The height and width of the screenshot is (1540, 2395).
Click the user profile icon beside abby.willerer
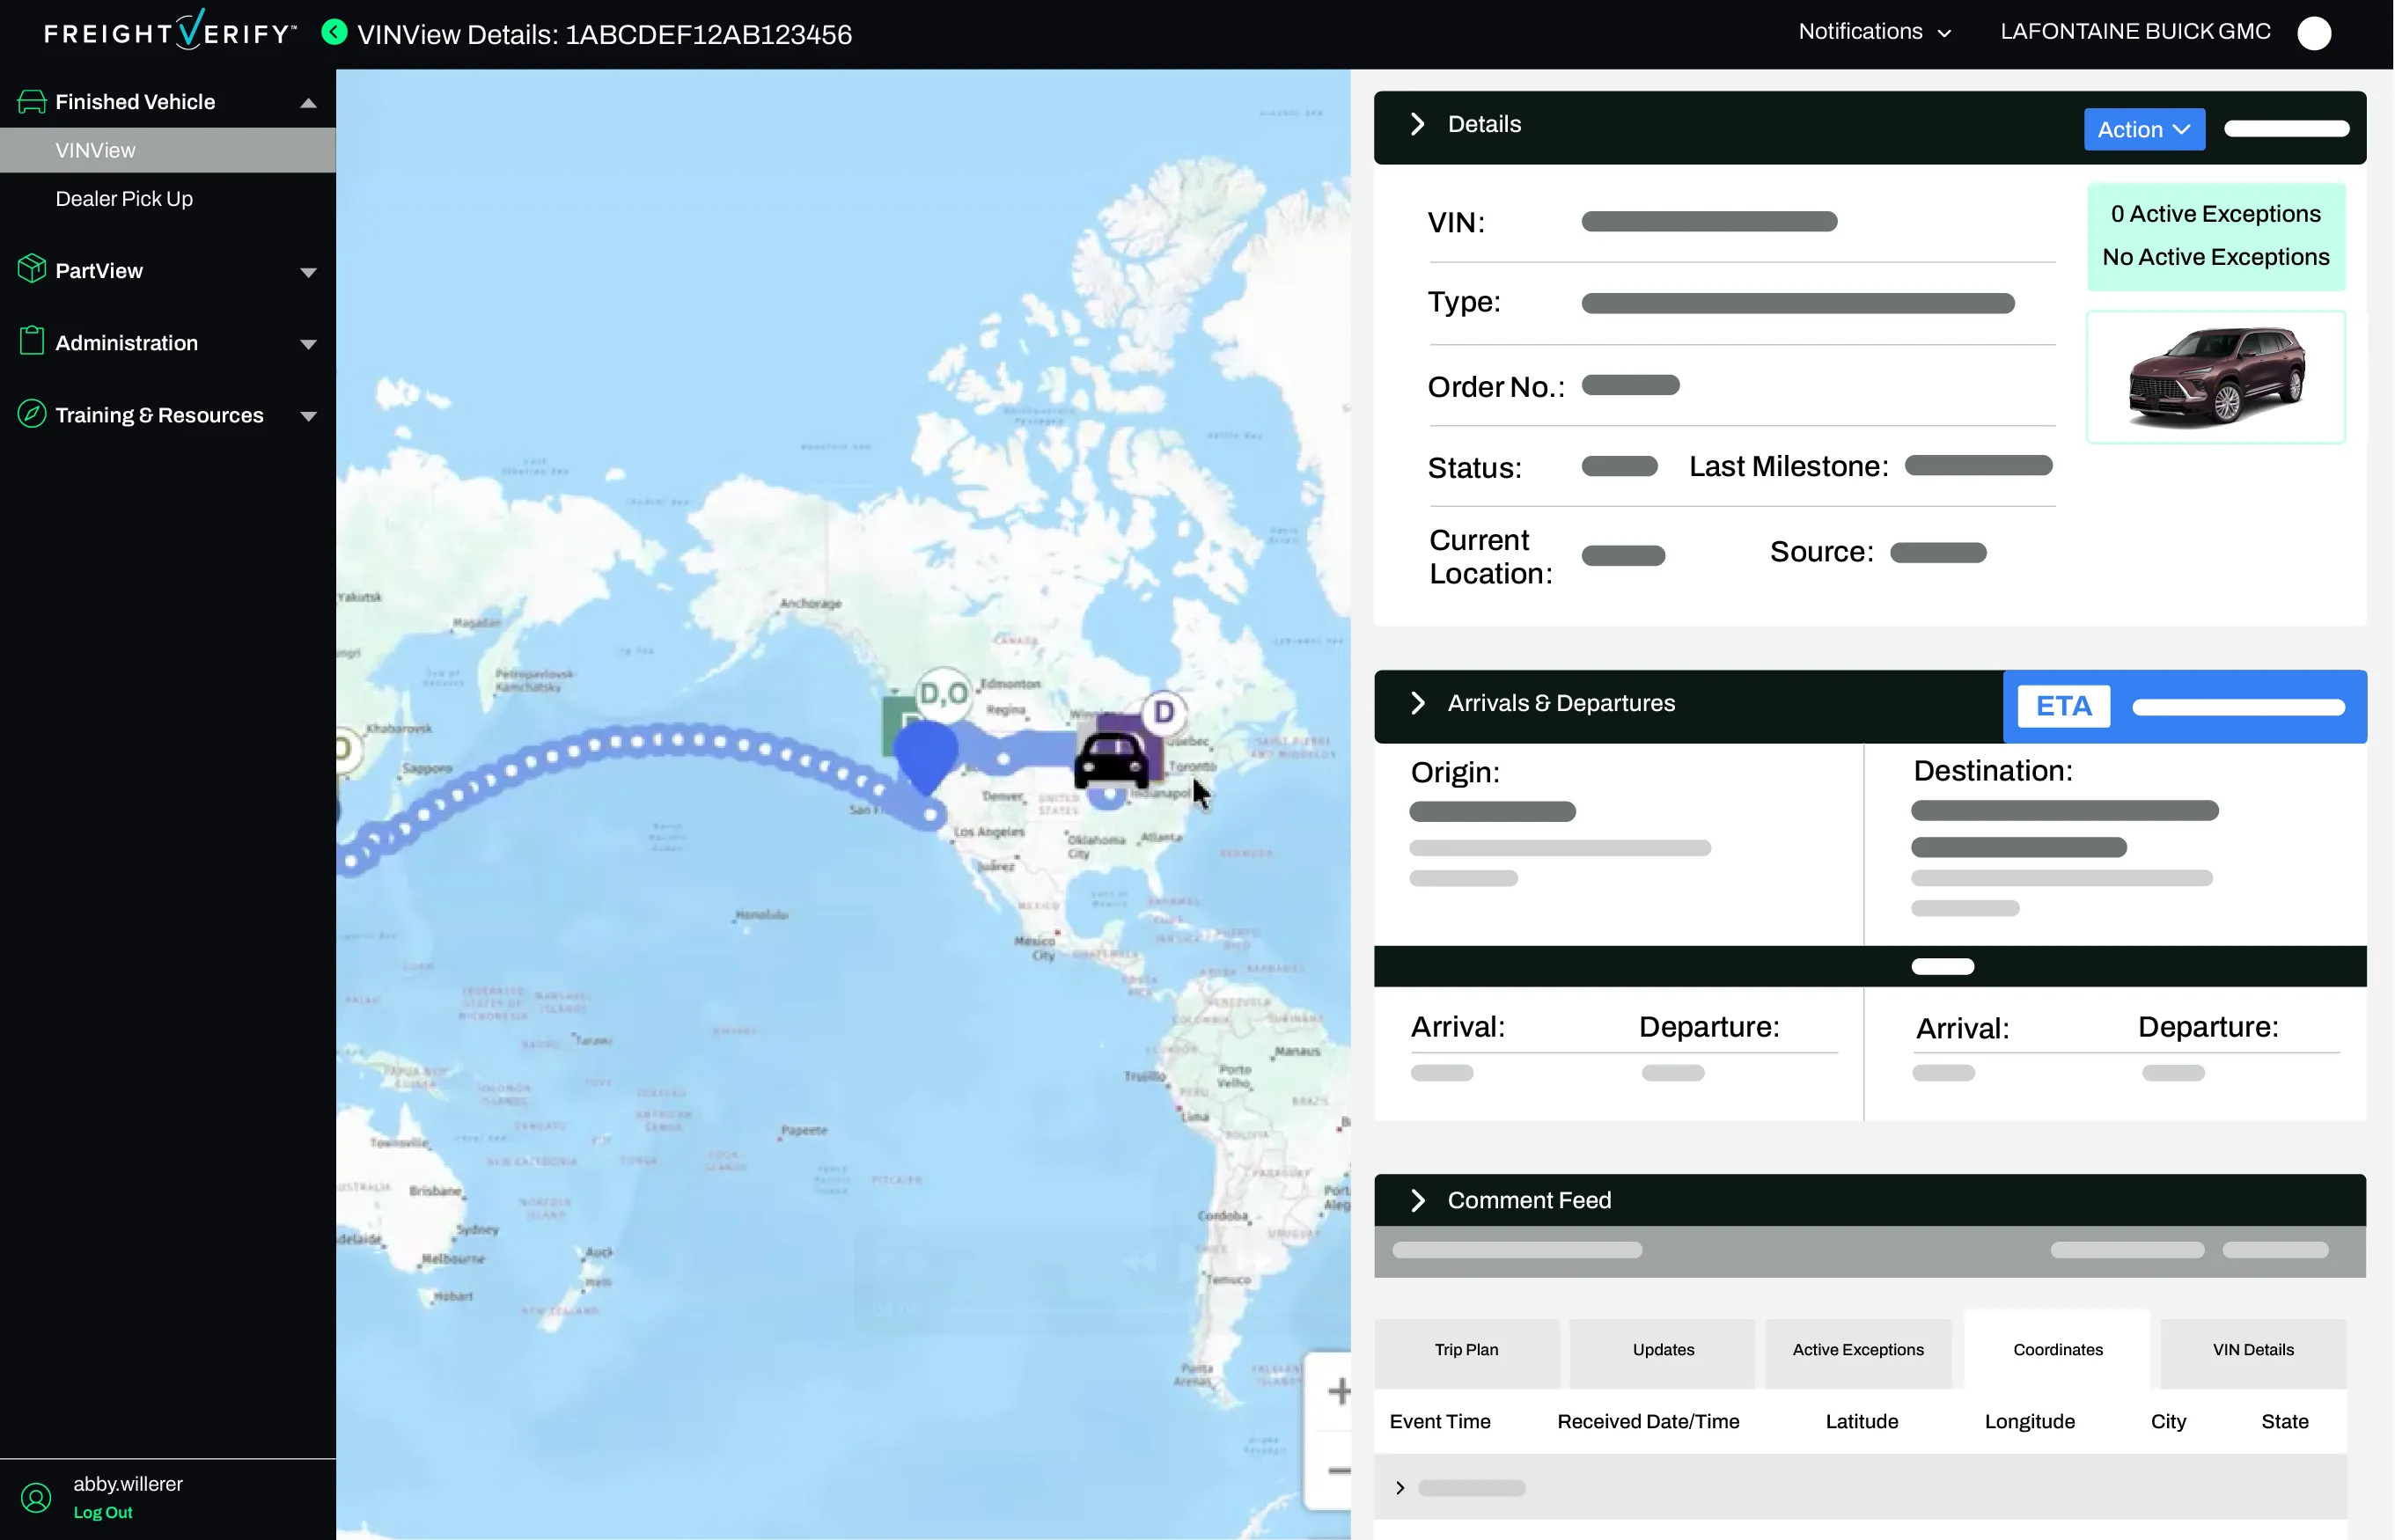[x=36, y=1497]
